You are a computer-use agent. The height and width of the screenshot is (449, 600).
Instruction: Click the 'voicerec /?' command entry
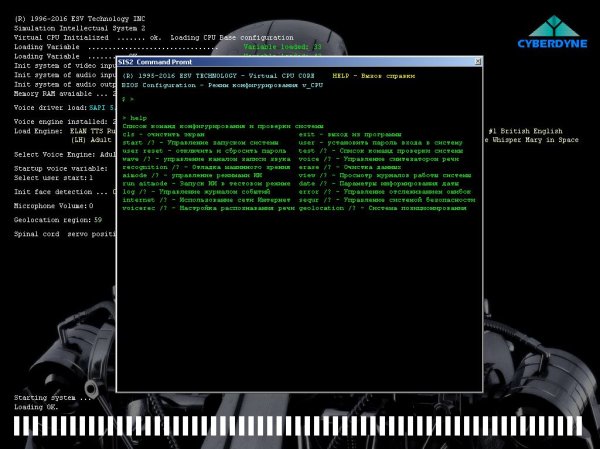(209, 208)
